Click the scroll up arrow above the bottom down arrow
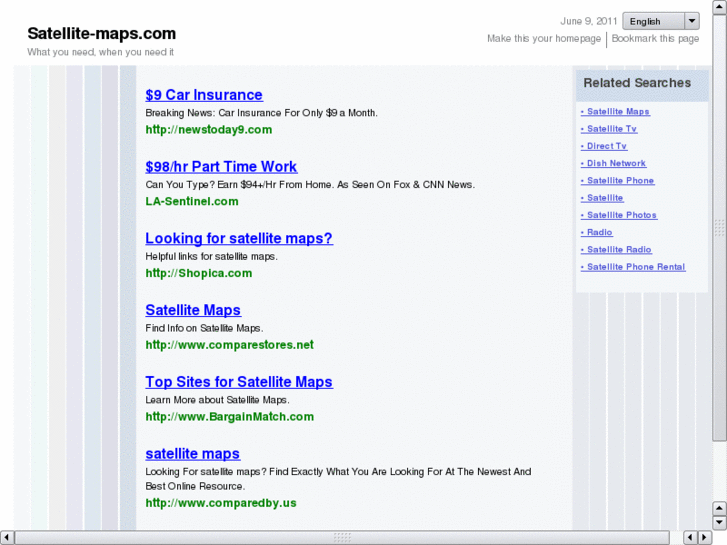This screenshot has width=727, height=545. click(x=719, y=508)
